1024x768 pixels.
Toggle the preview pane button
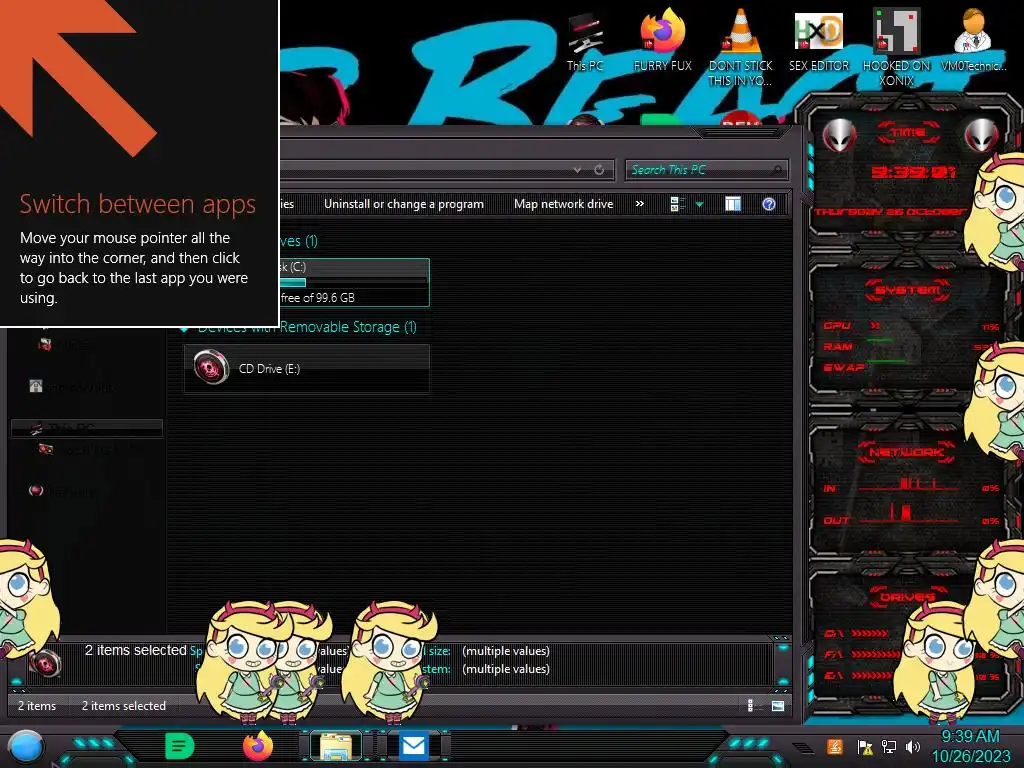pyautogui.click(x=733, y=204)
